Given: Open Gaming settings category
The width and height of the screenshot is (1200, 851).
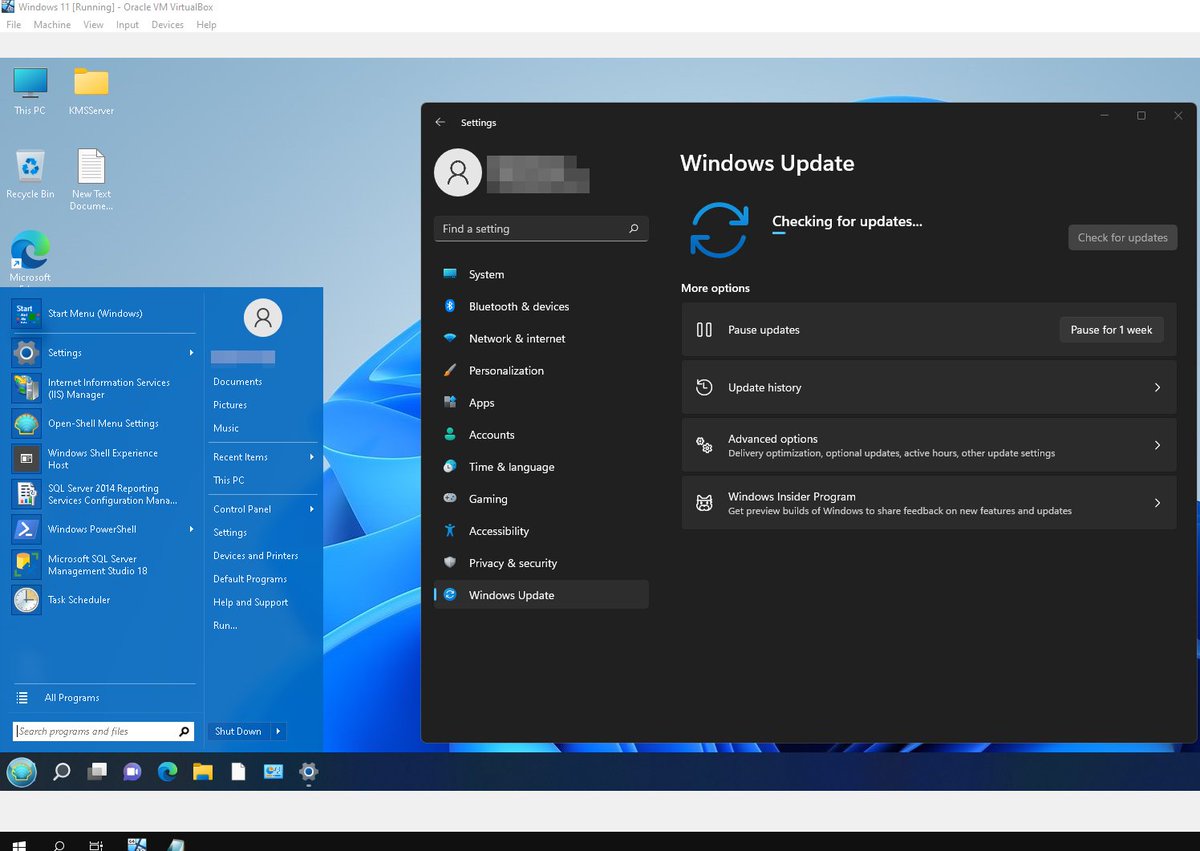Looking at the screenshot, I should click(x=541, y=498).
